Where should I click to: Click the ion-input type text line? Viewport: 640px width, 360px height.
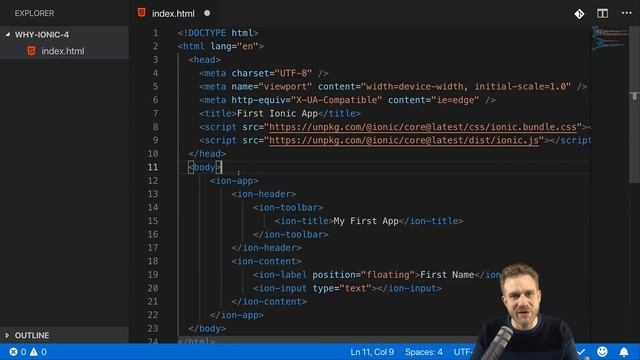tap(347, 289)
